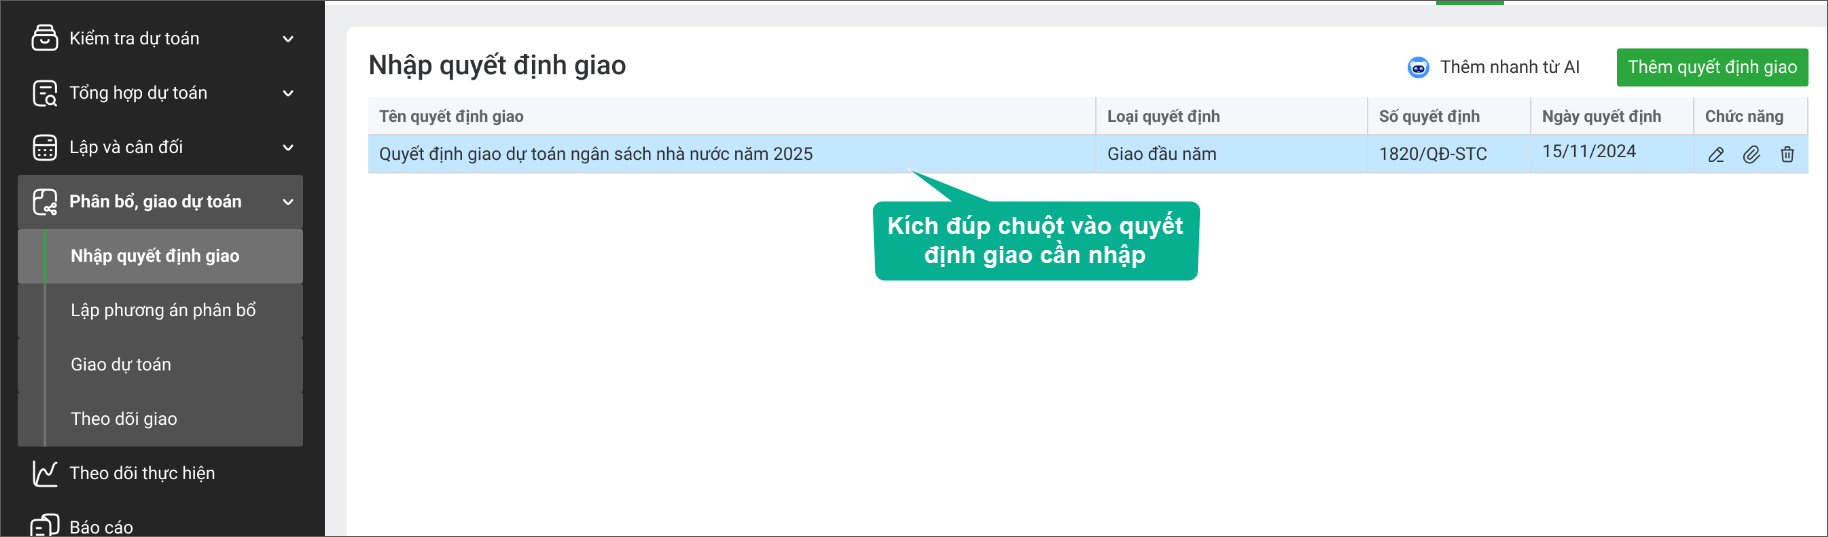Click the Báo cáo sidebar icon

[x=45, y=525]
